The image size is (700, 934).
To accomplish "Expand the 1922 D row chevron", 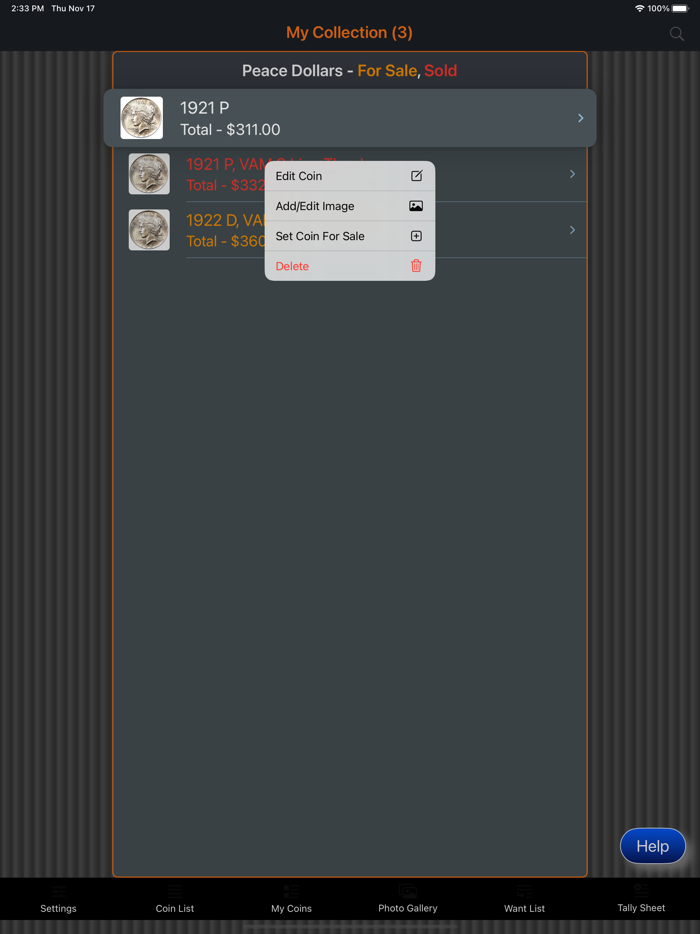I will click(573, 230).
